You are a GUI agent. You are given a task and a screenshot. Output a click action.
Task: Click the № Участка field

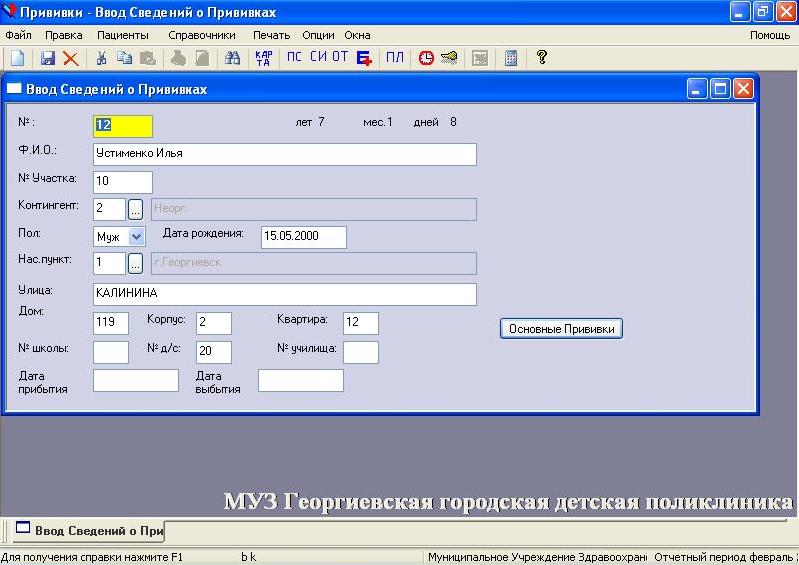(123, 182)
